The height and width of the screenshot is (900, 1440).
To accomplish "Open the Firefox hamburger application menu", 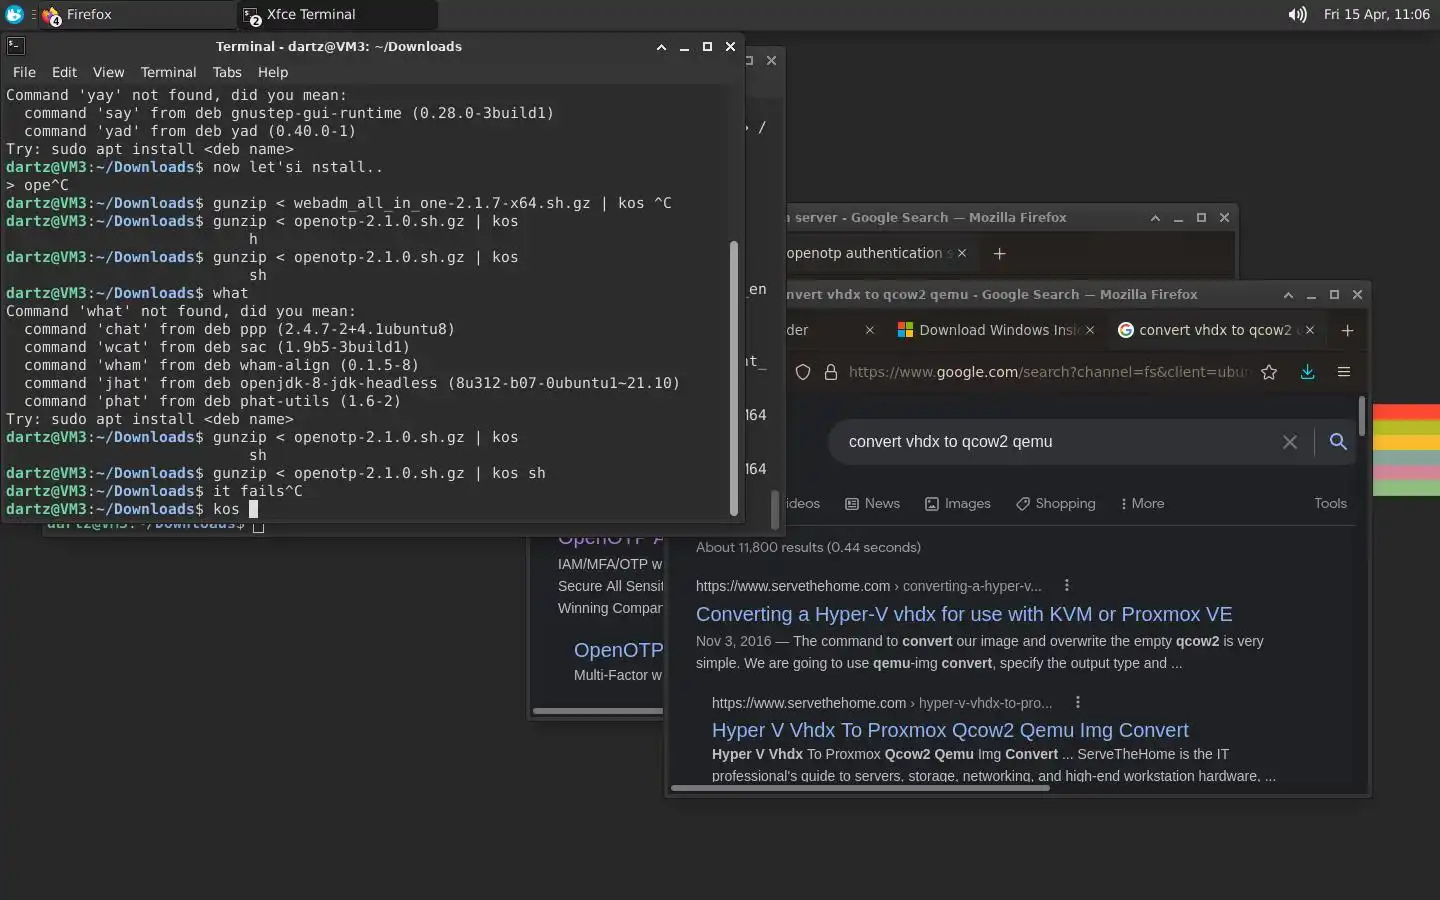I will 1344,372.
